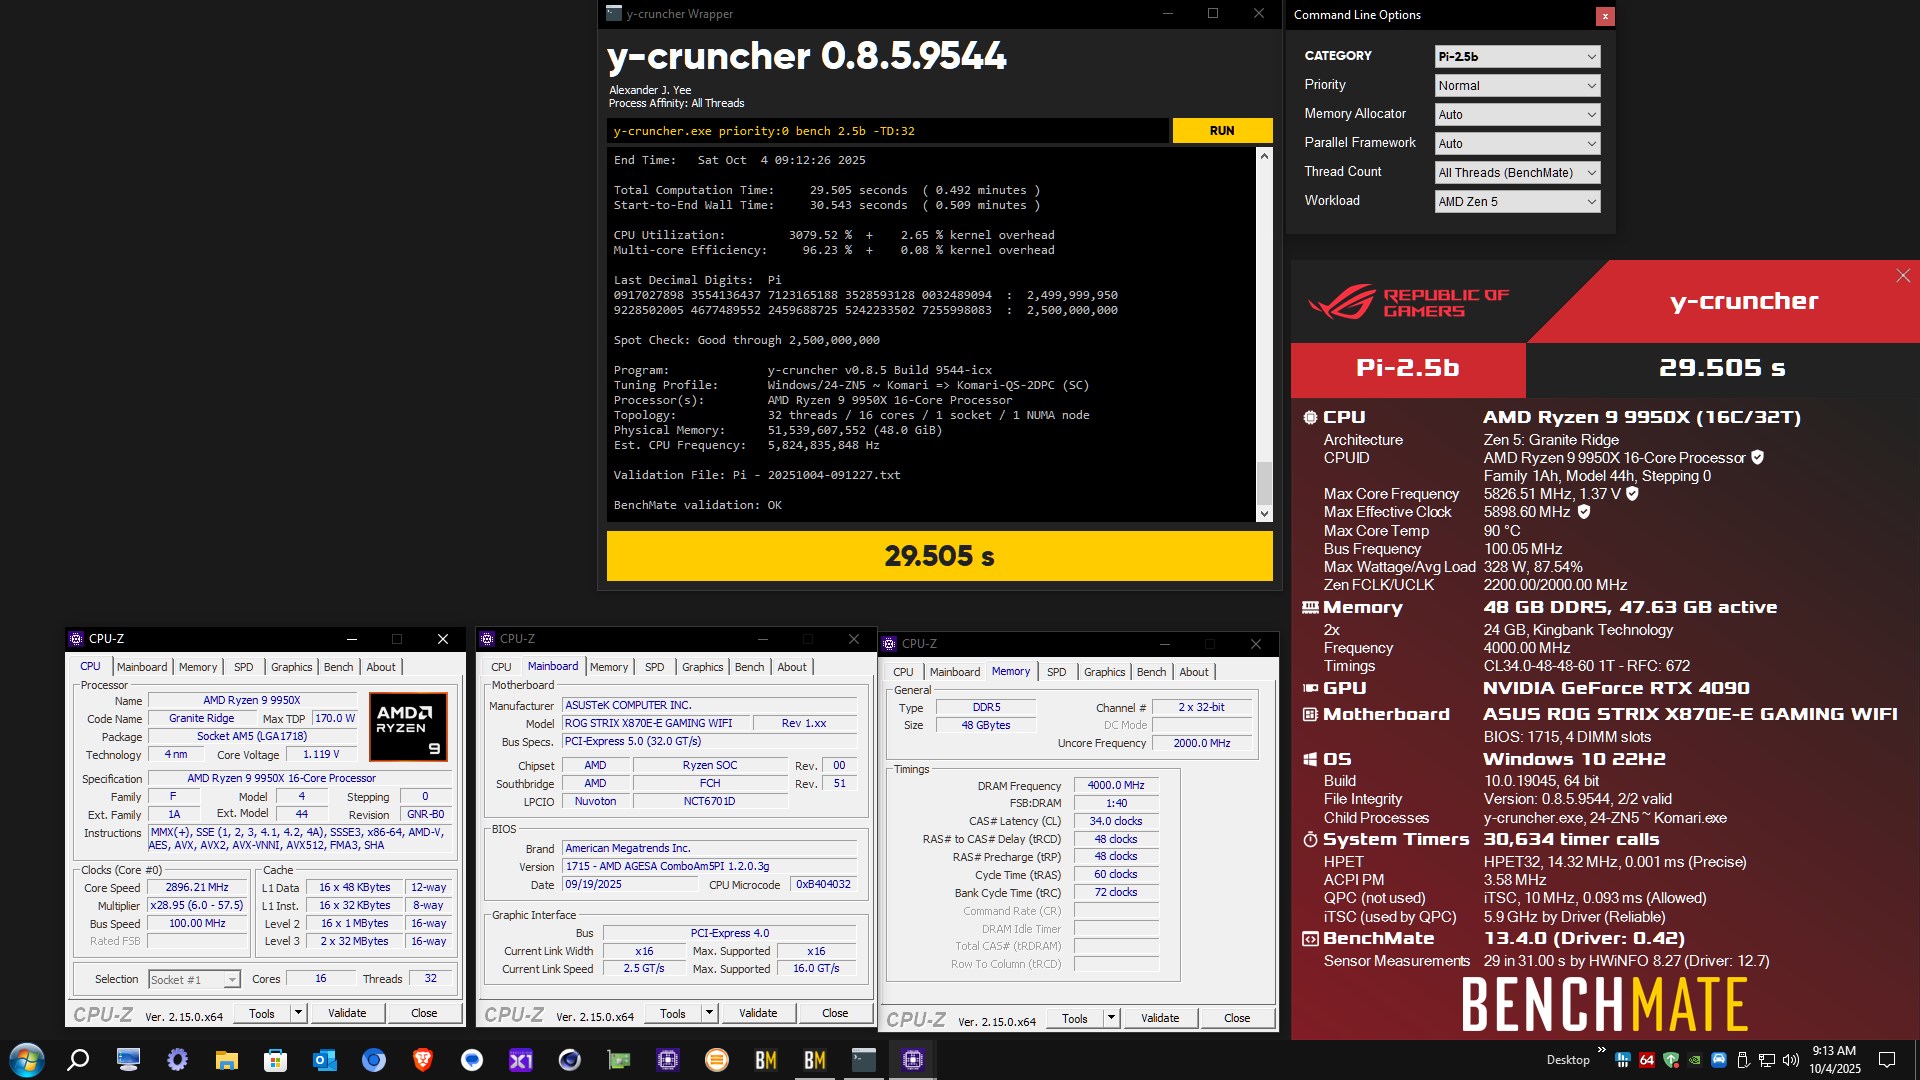Open the Workload dropdown set to AMD Zen 5

click(1517, 202)
